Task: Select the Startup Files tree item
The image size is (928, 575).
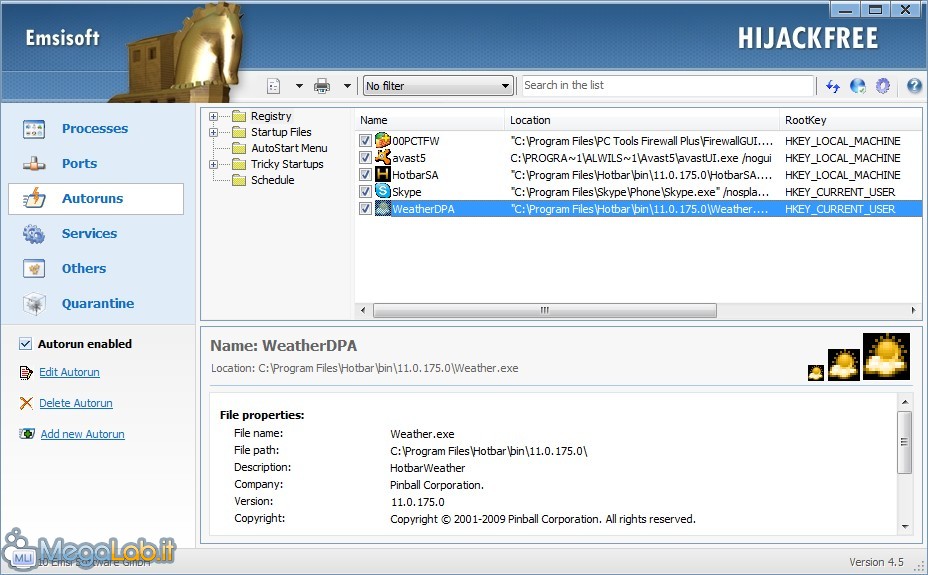Action: (281, 132)
